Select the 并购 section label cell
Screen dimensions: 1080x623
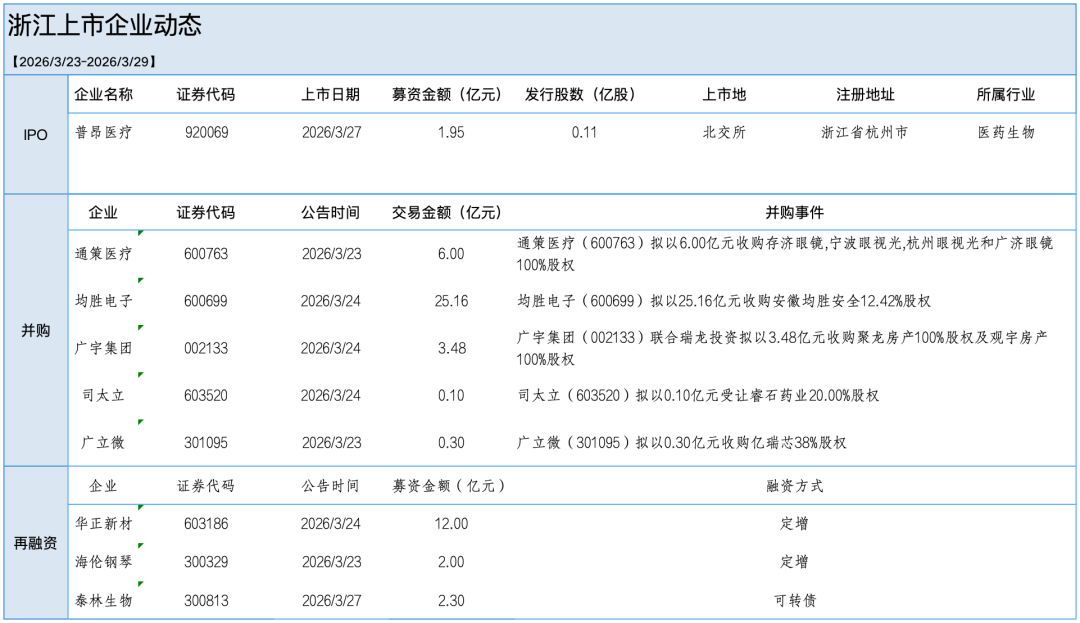[x=36, y=330]
